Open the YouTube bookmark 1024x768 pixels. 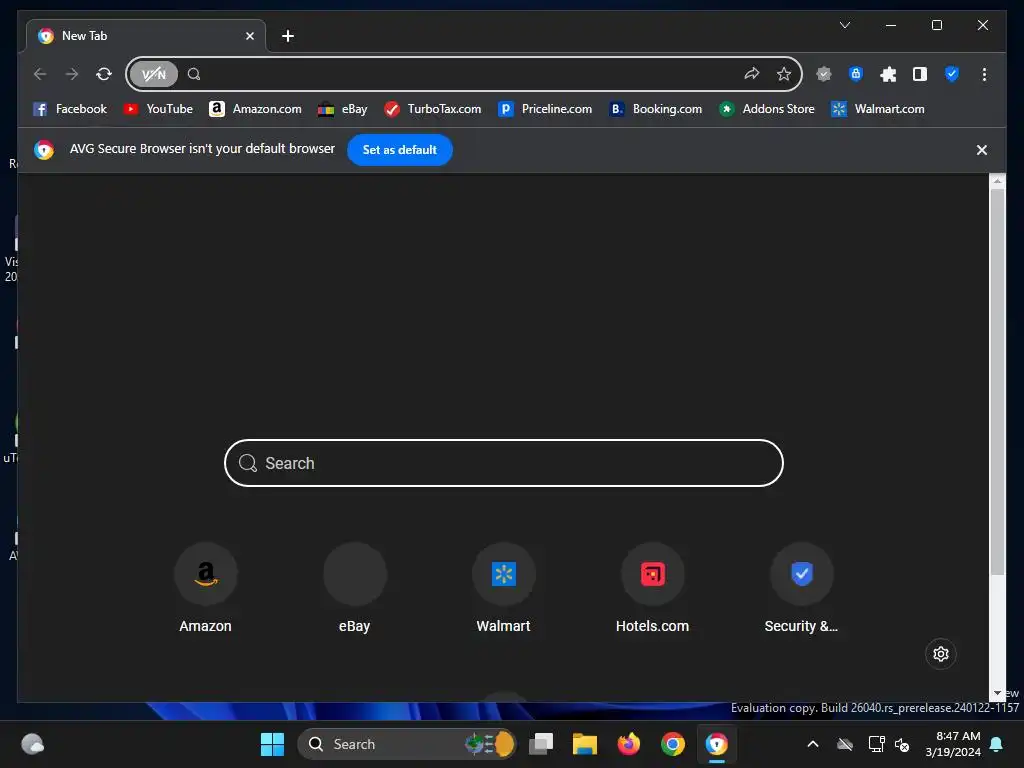159,109
